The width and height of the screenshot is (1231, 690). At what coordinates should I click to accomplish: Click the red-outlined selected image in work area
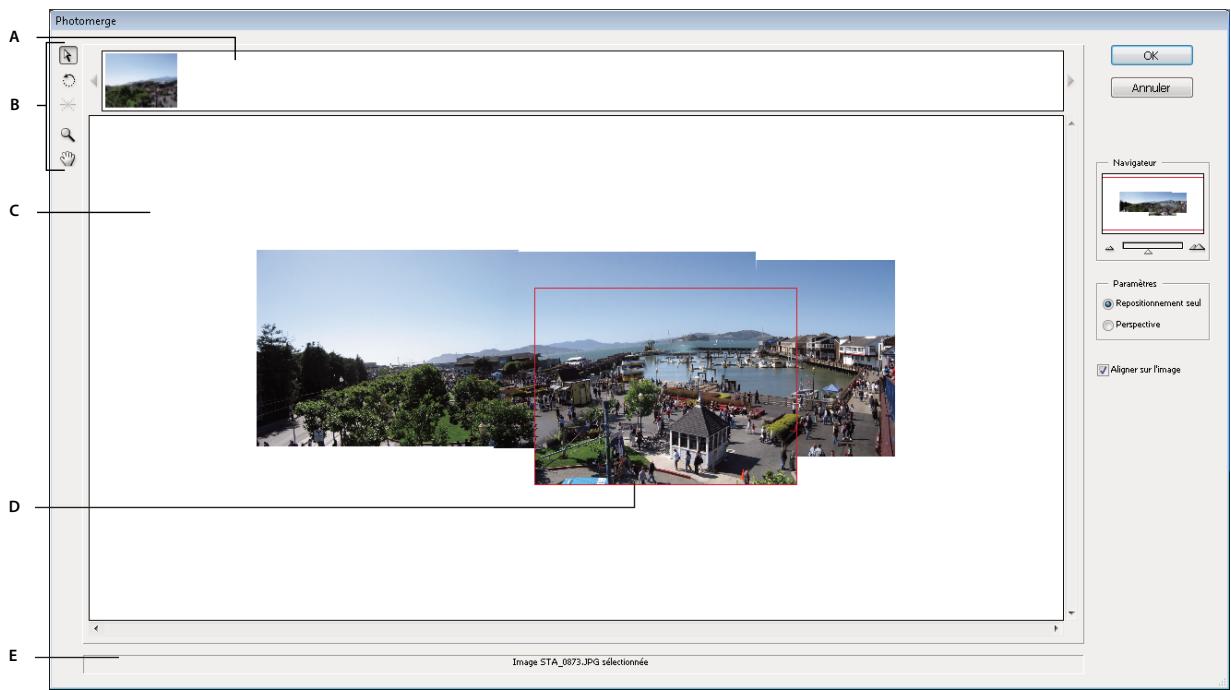tap(666, 386)
